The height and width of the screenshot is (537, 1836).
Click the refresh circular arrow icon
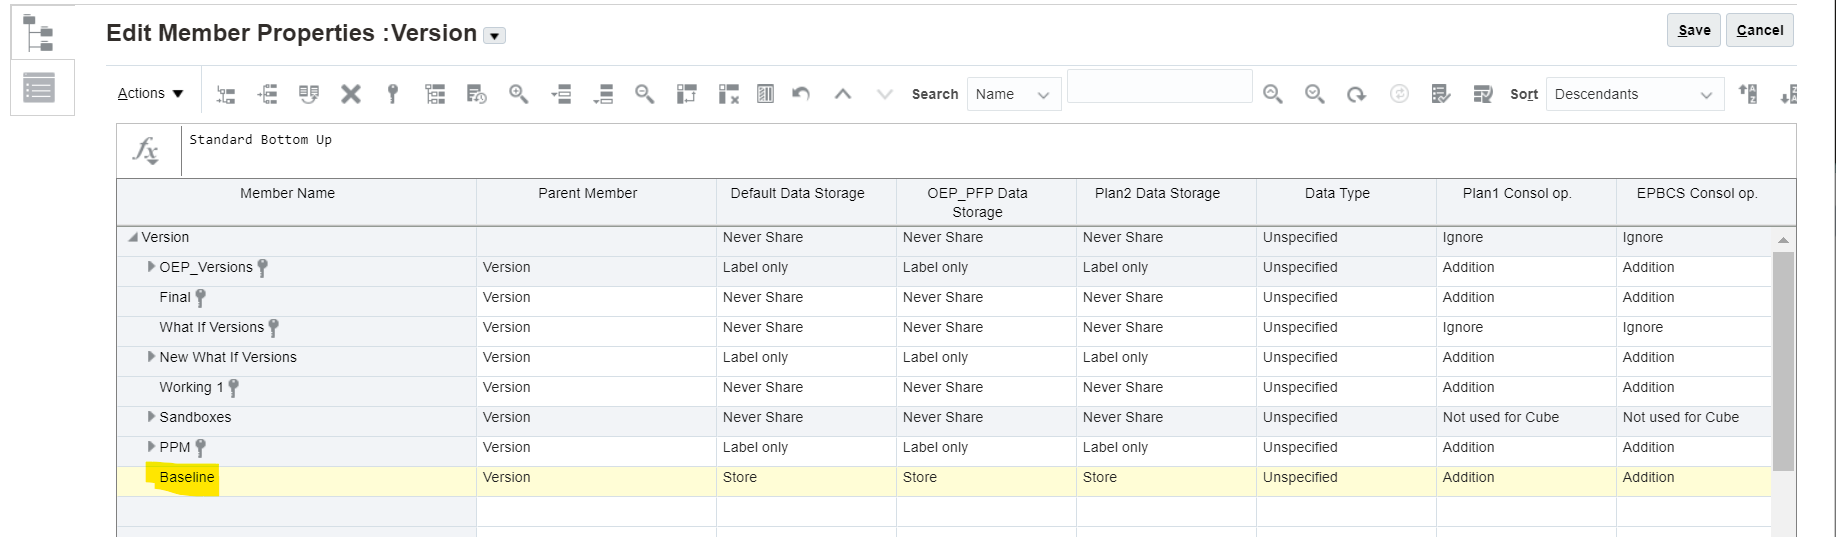point(1356,94)
